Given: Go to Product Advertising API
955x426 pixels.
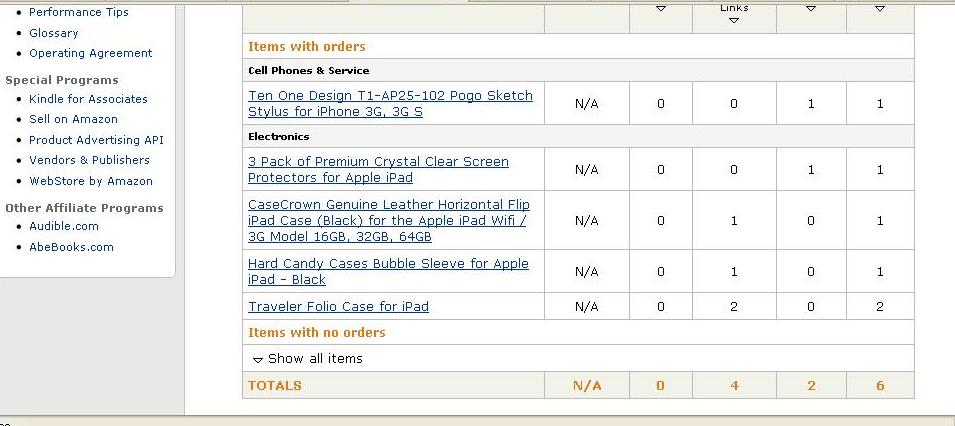Looking at the screenshot, I should point(96,140).
